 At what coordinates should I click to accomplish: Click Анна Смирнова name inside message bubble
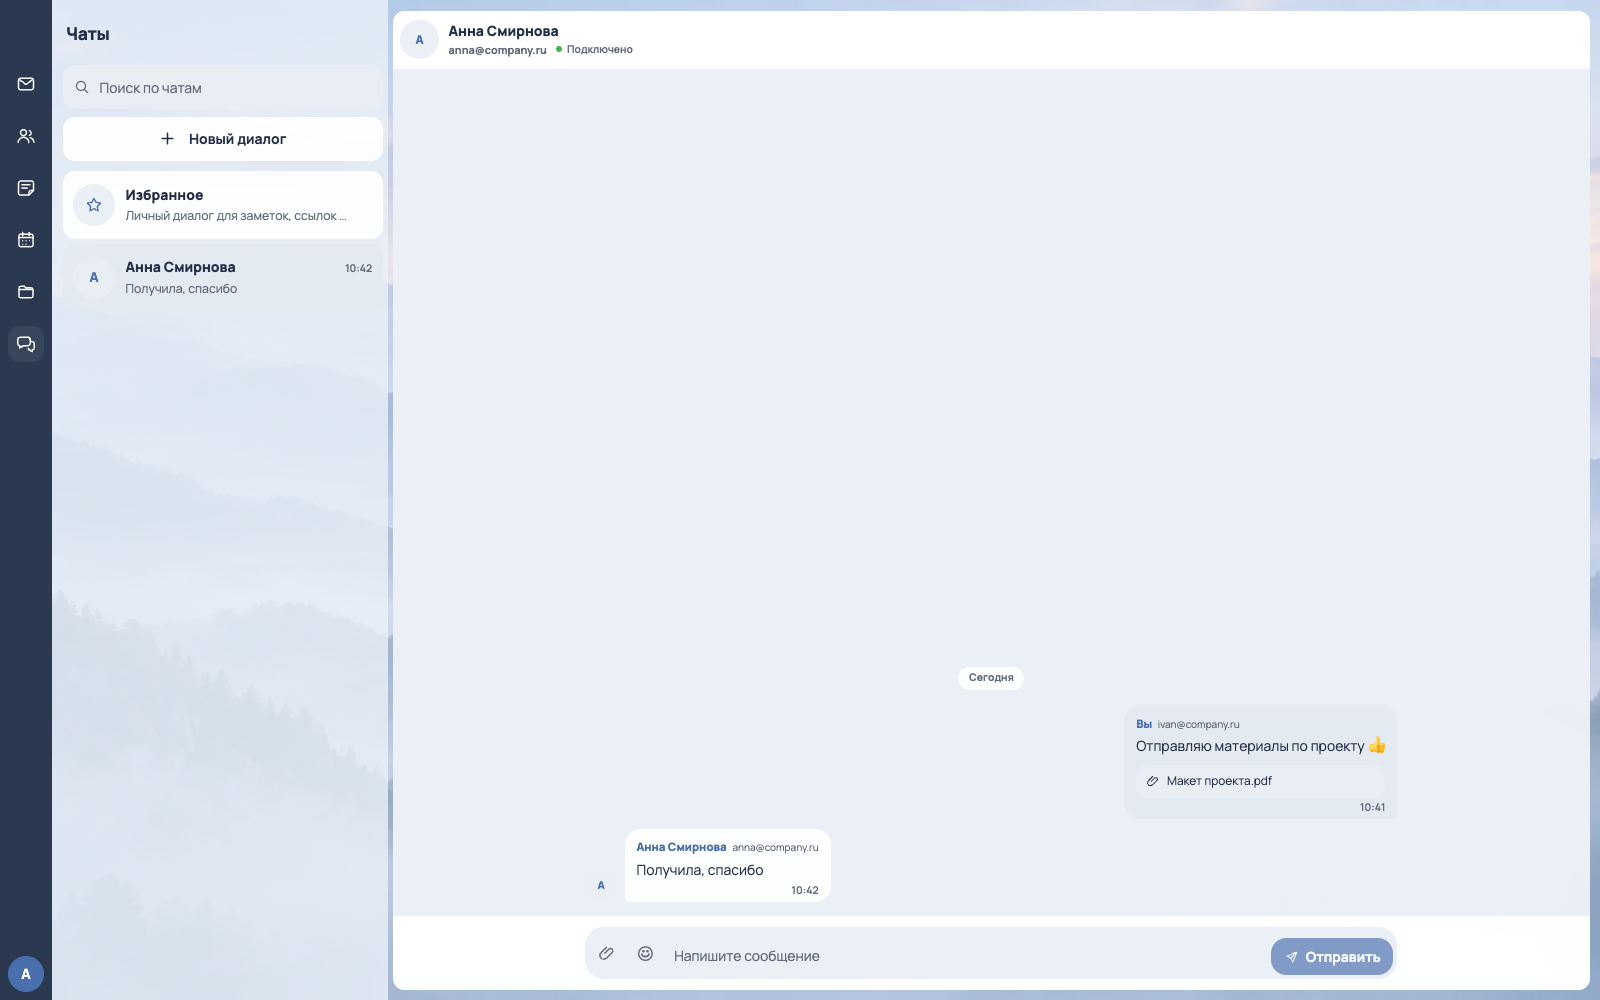tap(681, 847)
